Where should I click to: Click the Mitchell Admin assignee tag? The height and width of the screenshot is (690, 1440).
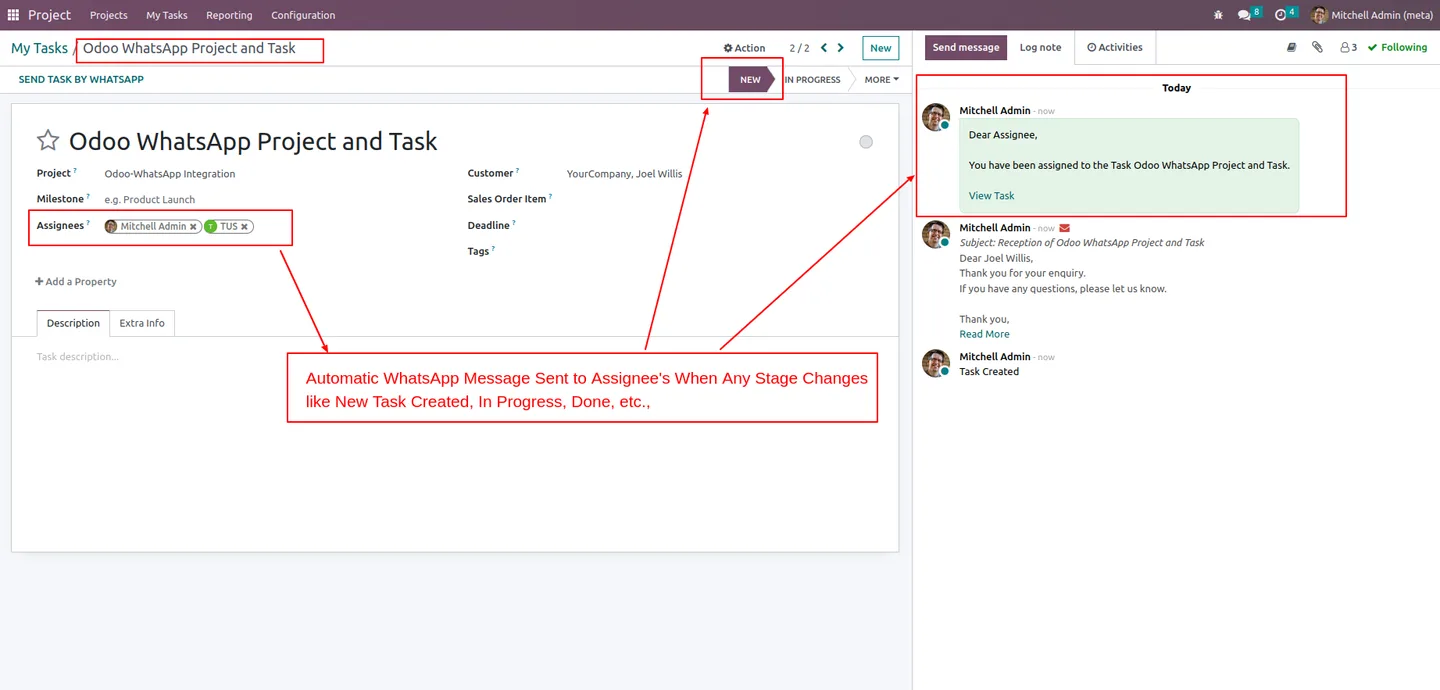(x=152, y=227)
